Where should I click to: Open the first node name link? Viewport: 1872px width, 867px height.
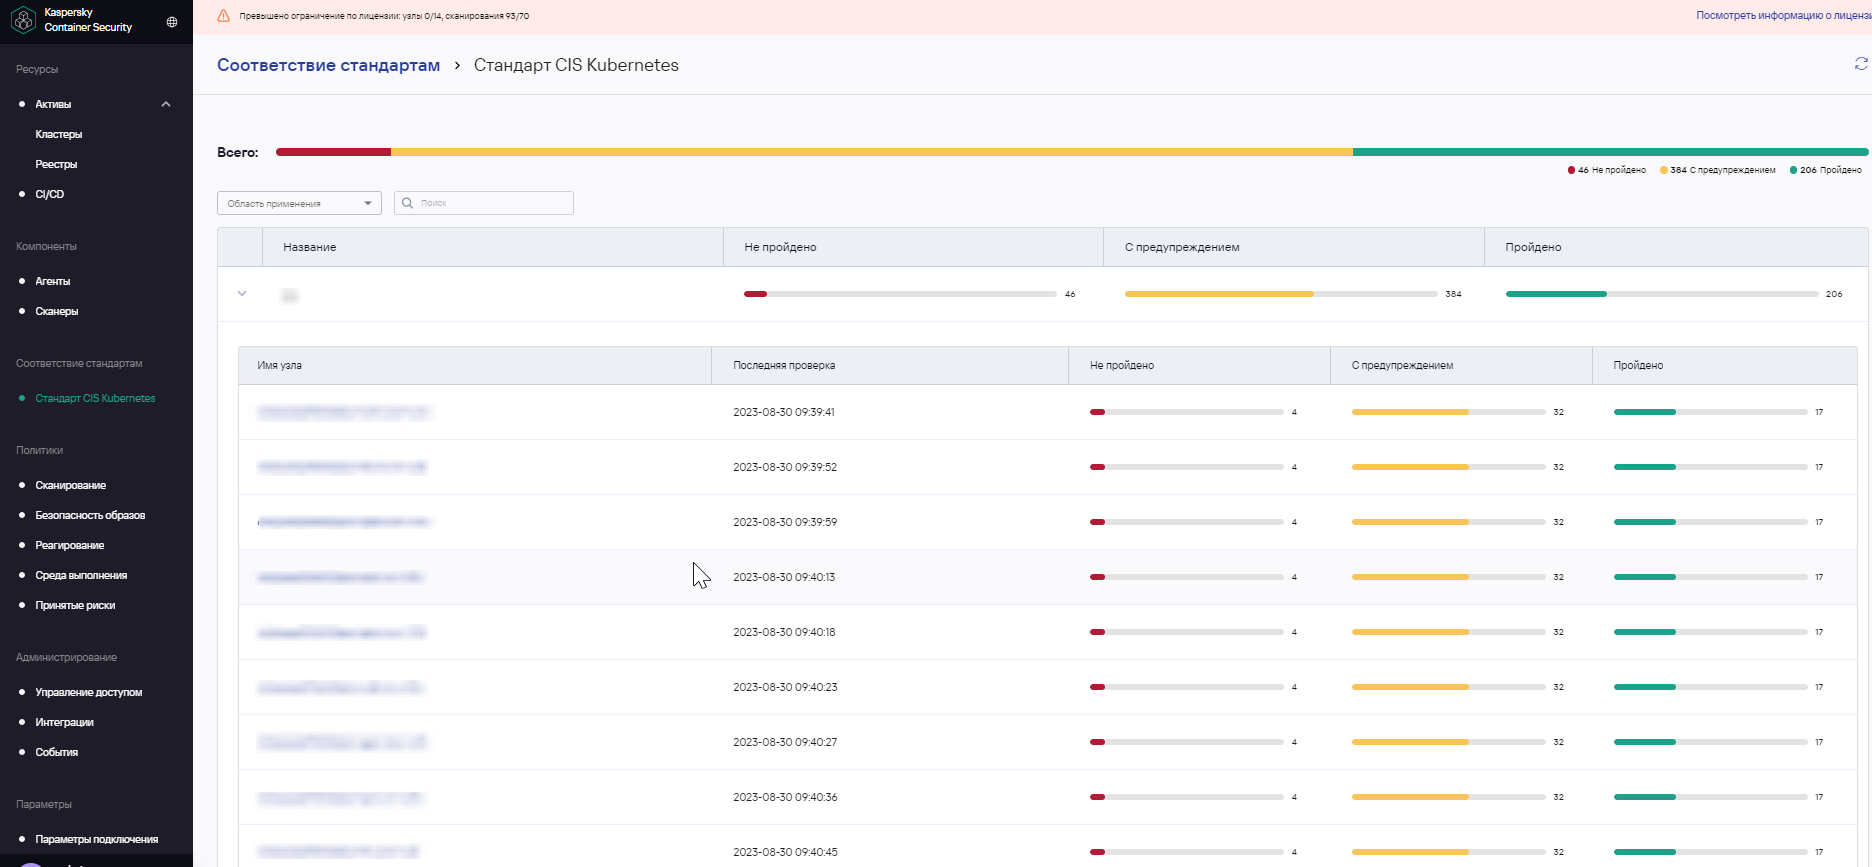pyautogui.click(x=343, y=412)
